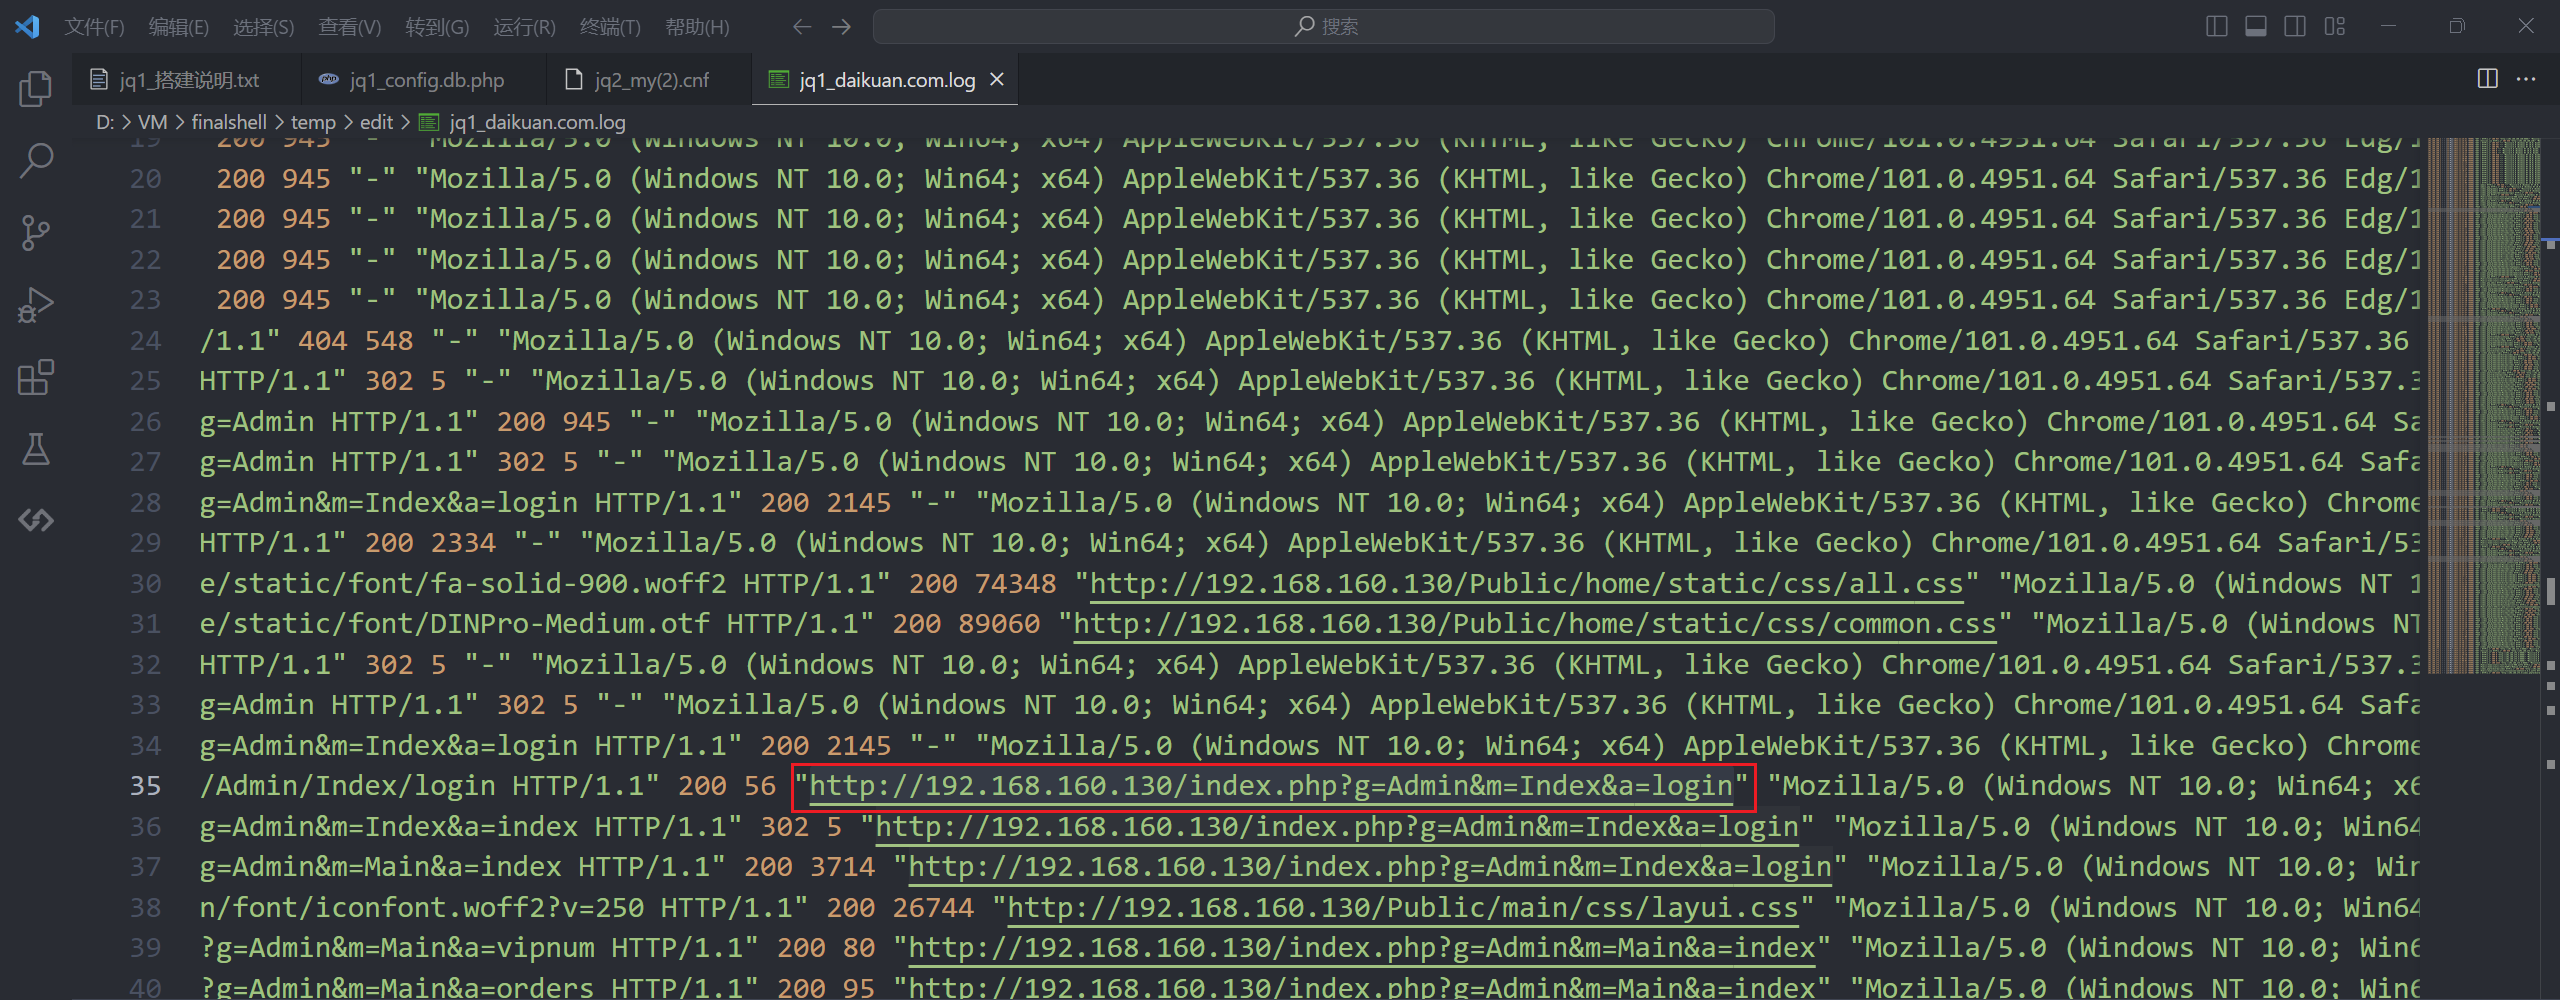Viewport: 2560px width, 1000px height.
Task: Click the vertical scrollbar track
Action: click(2550, 570)
